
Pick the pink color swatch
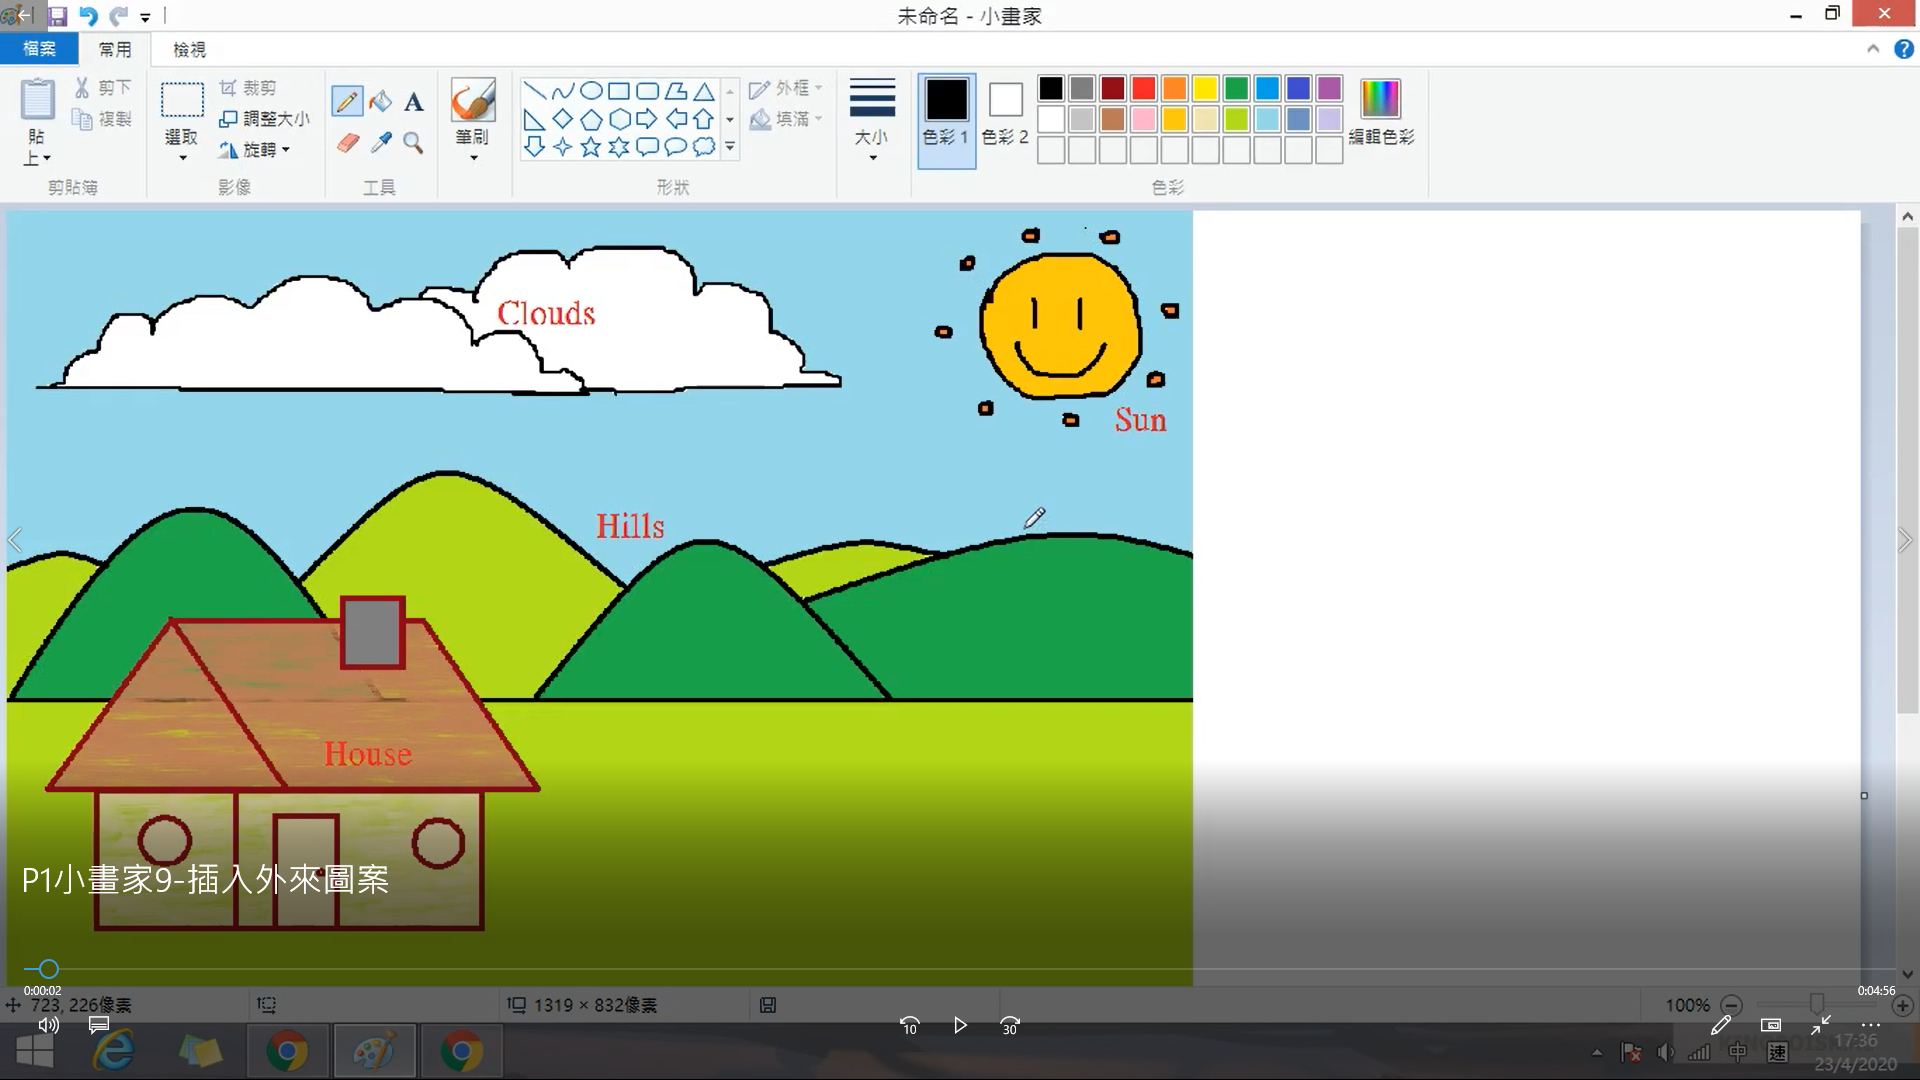1144,119
